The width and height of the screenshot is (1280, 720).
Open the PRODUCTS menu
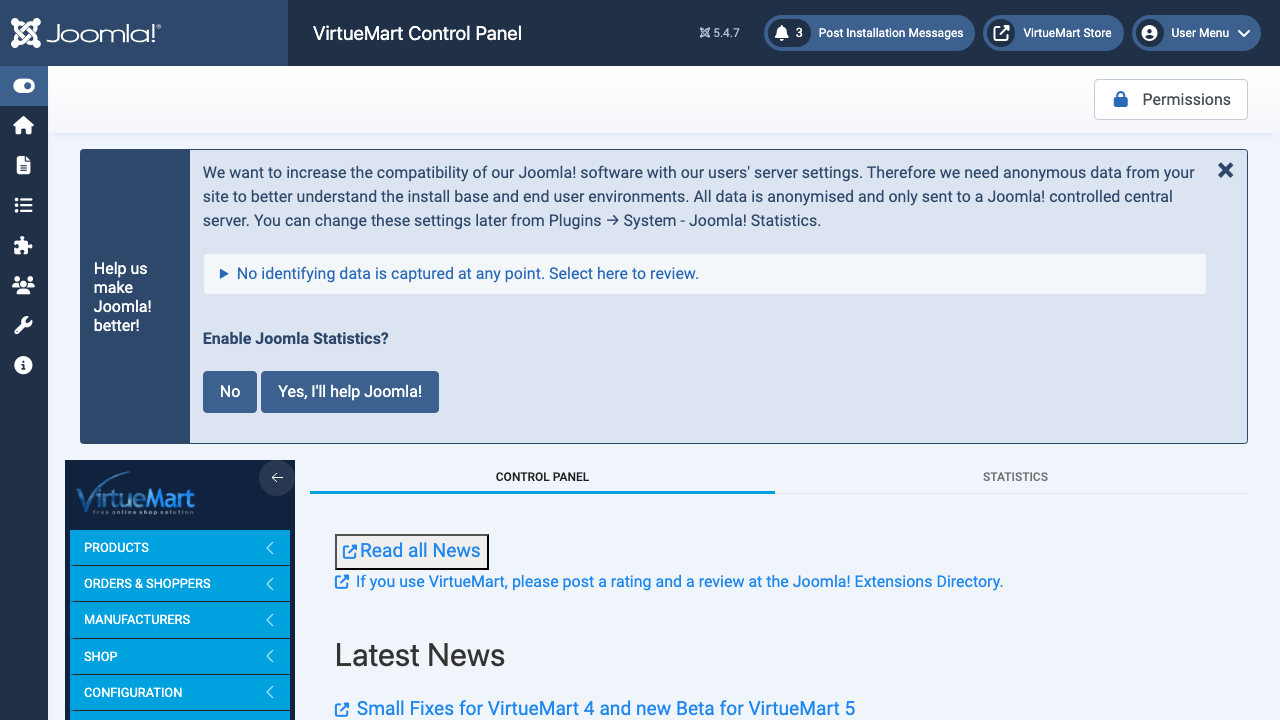coord(180,548)
